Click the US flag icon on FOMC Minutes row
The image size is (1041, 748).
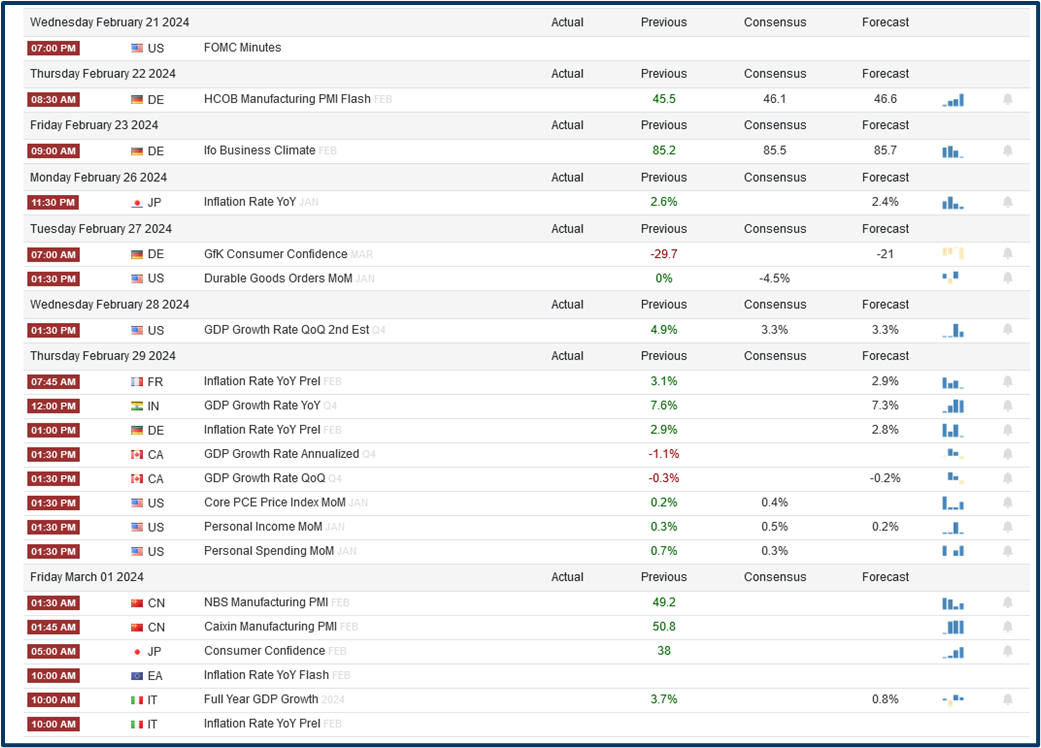(x=137, y=47)
